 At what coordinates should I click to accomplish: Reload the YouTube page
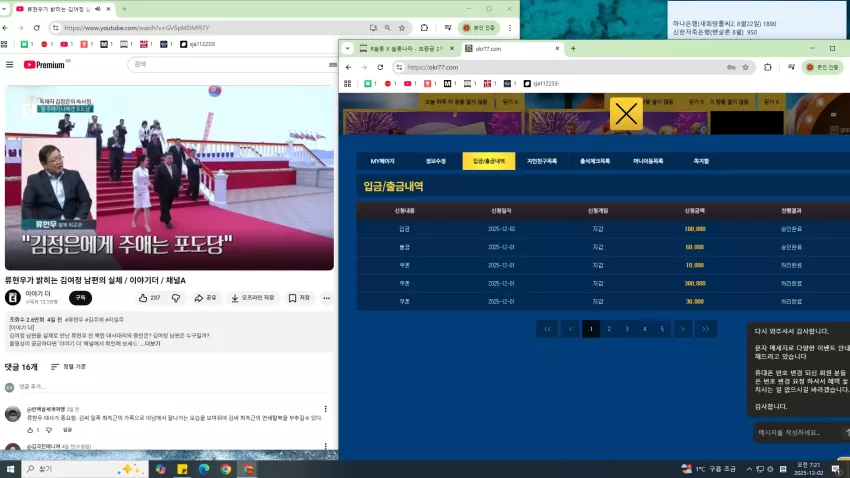[37, 28]
